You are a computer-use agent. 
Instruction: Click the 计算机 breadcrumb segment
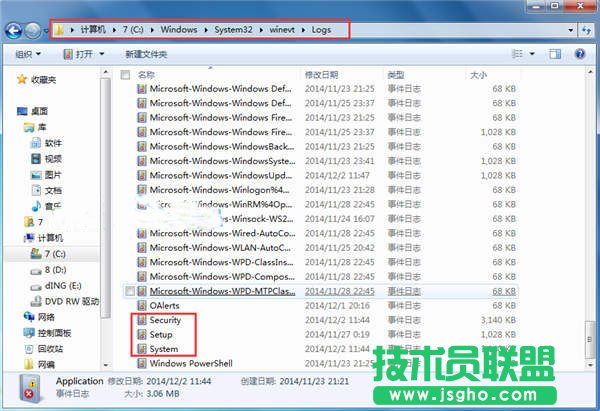click(x=93, y=29)
